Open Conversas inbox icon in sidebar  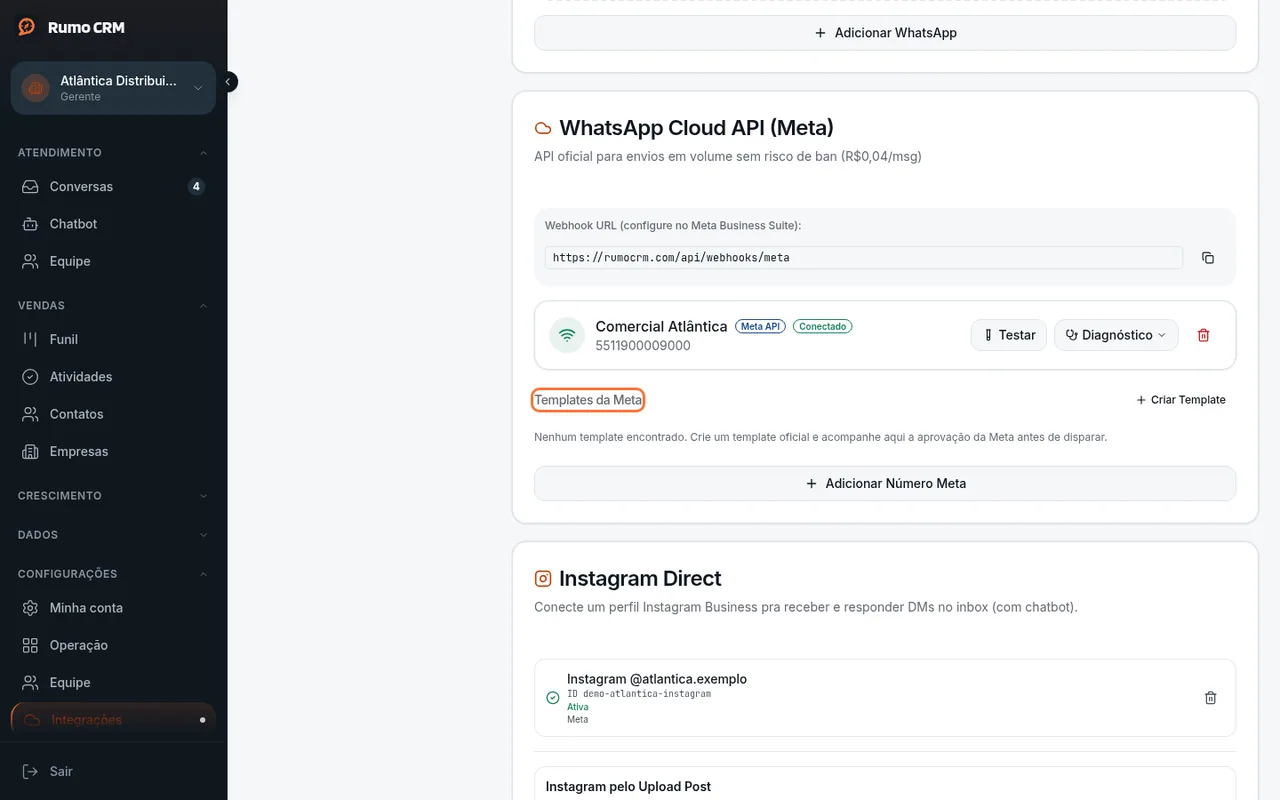pyautogui.click(x=31, y=187)
